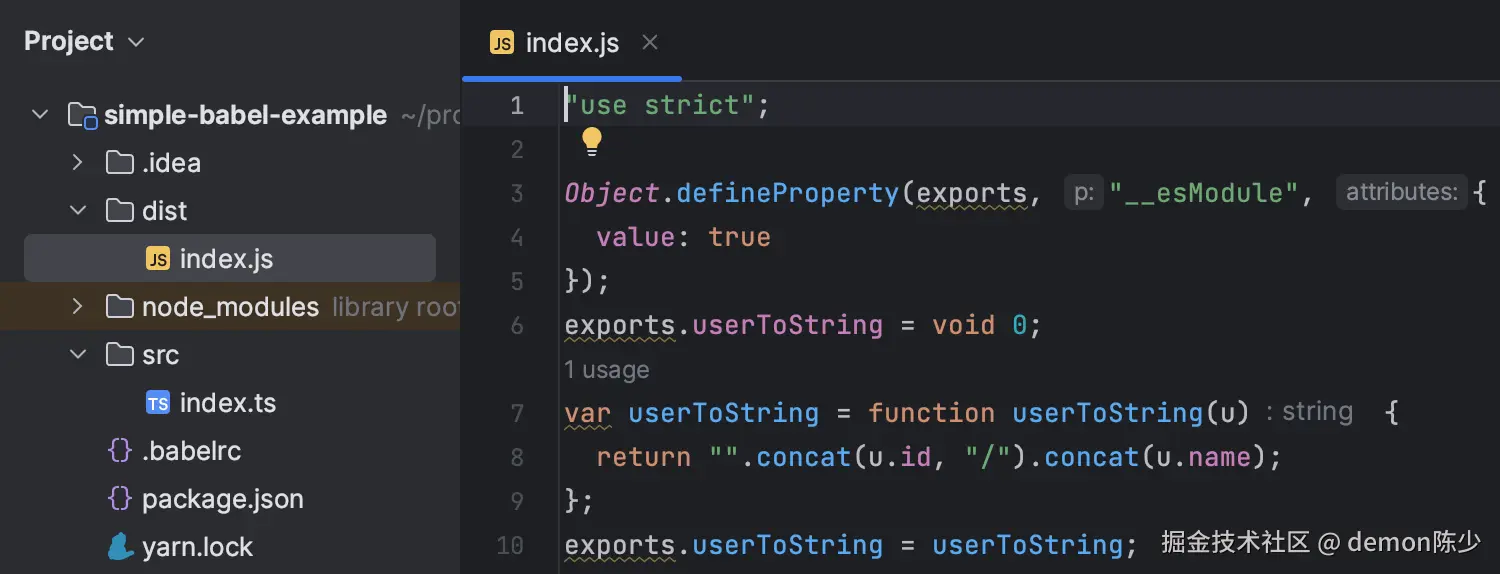
Task: Click the .babelrc JSON braces icon
Action: [x=120, y=451]
